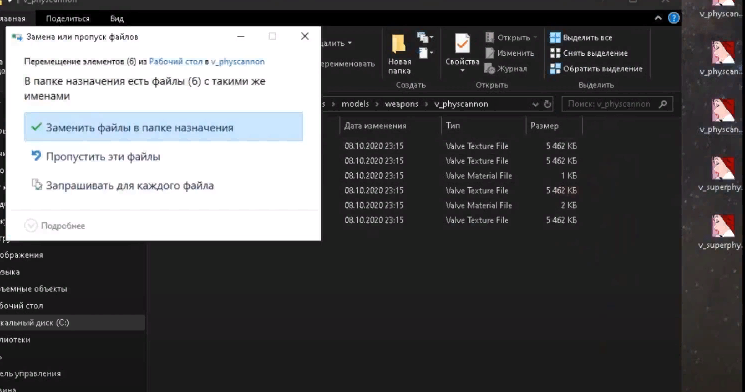
Task: Select first desktop 'v_superphy..' icon
Action: (721, 174)
